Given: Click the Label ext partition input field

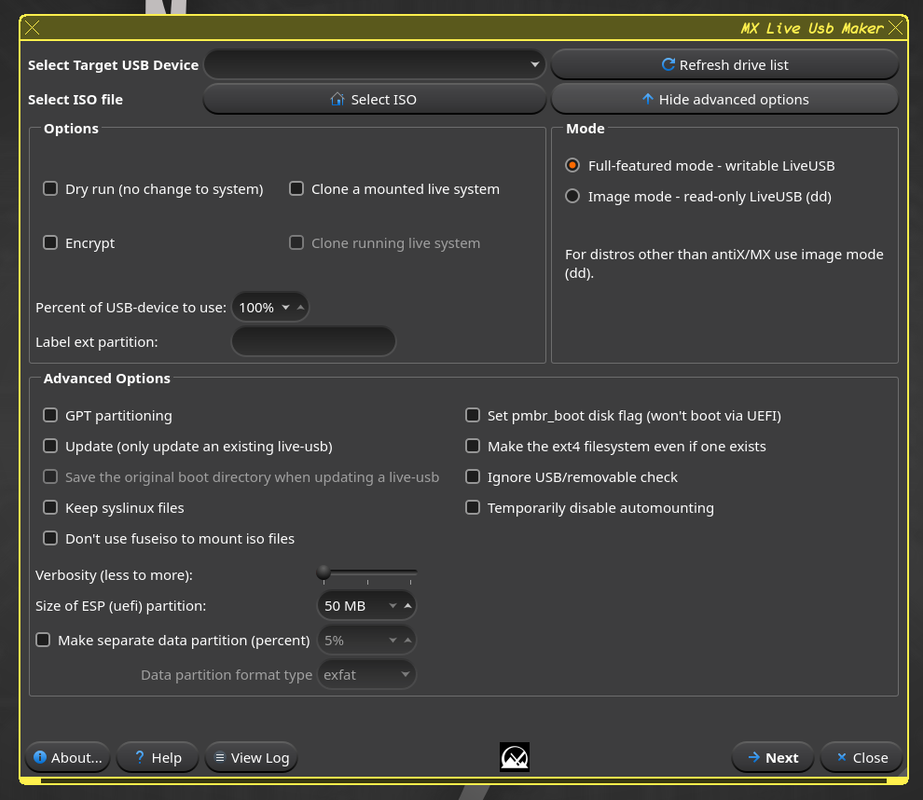Looking at the screenshot, I should 314,341.
